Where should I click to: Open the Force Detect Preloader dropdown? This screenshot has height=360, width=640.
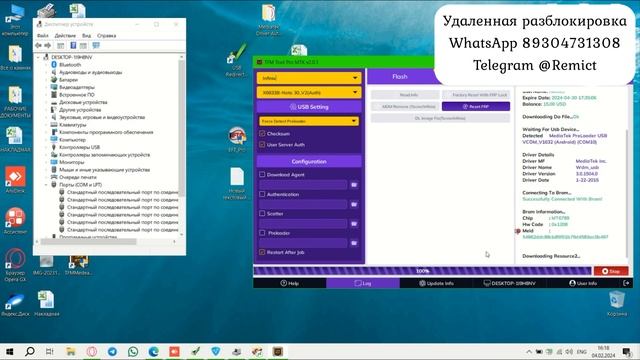(309, 121)
